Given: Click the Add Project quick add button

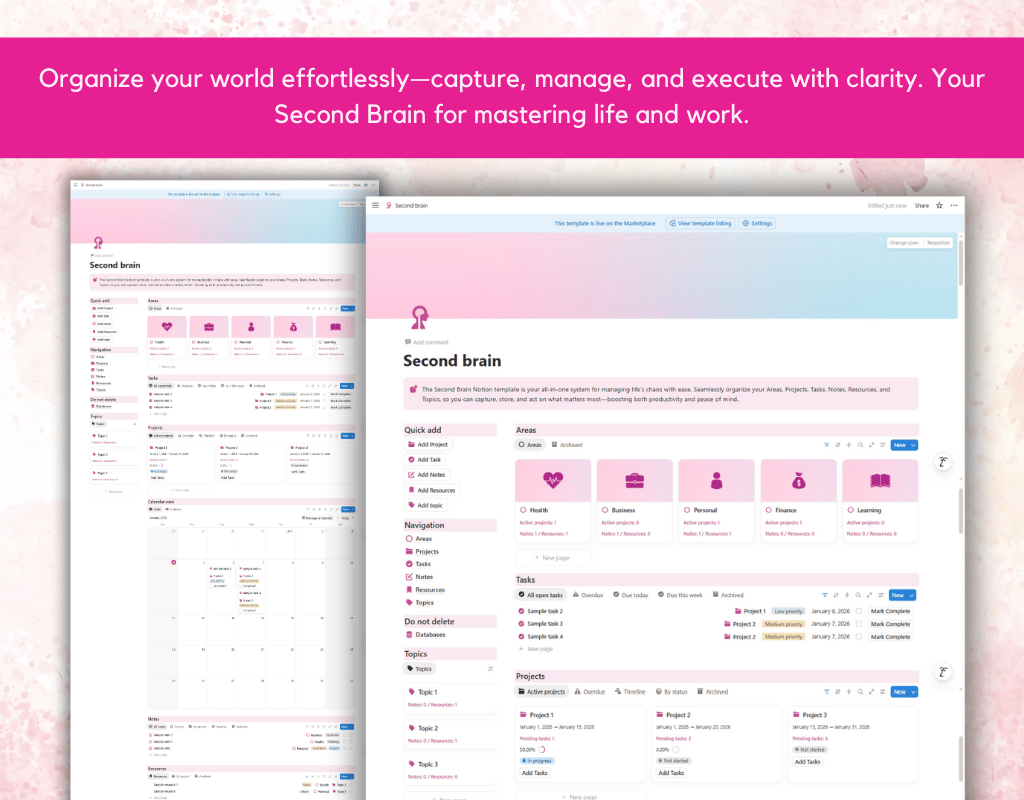Looking at the screenshot, I should (x=428, y=445).
